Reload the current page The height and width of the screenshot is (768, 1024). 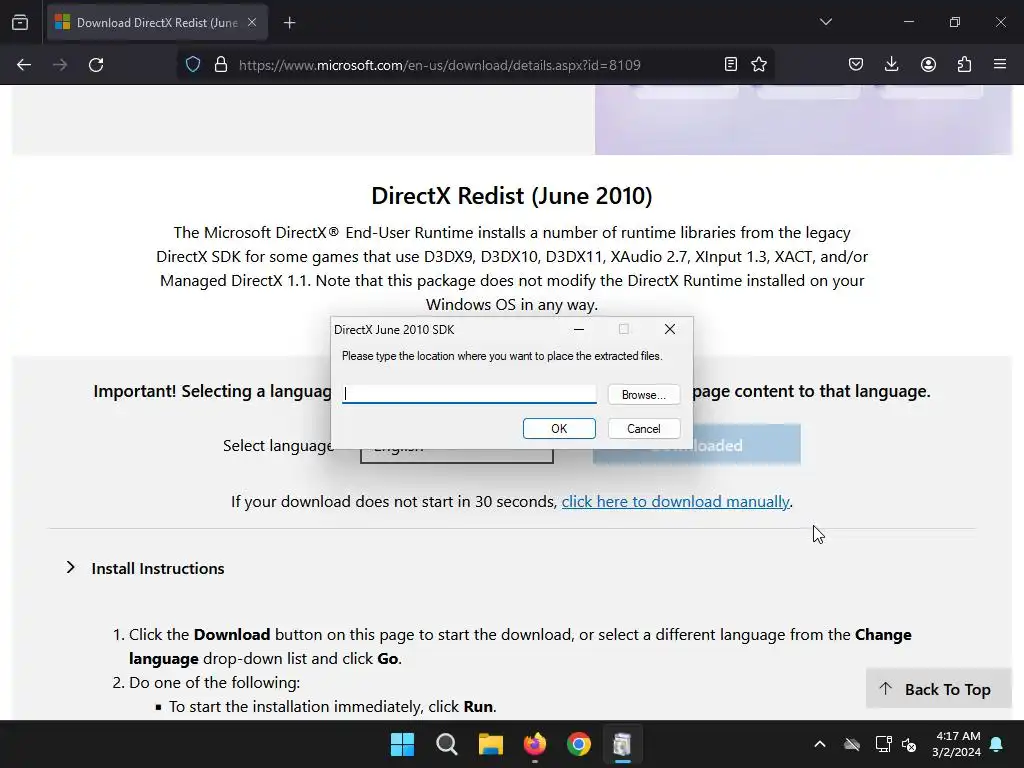coord(96,65)
